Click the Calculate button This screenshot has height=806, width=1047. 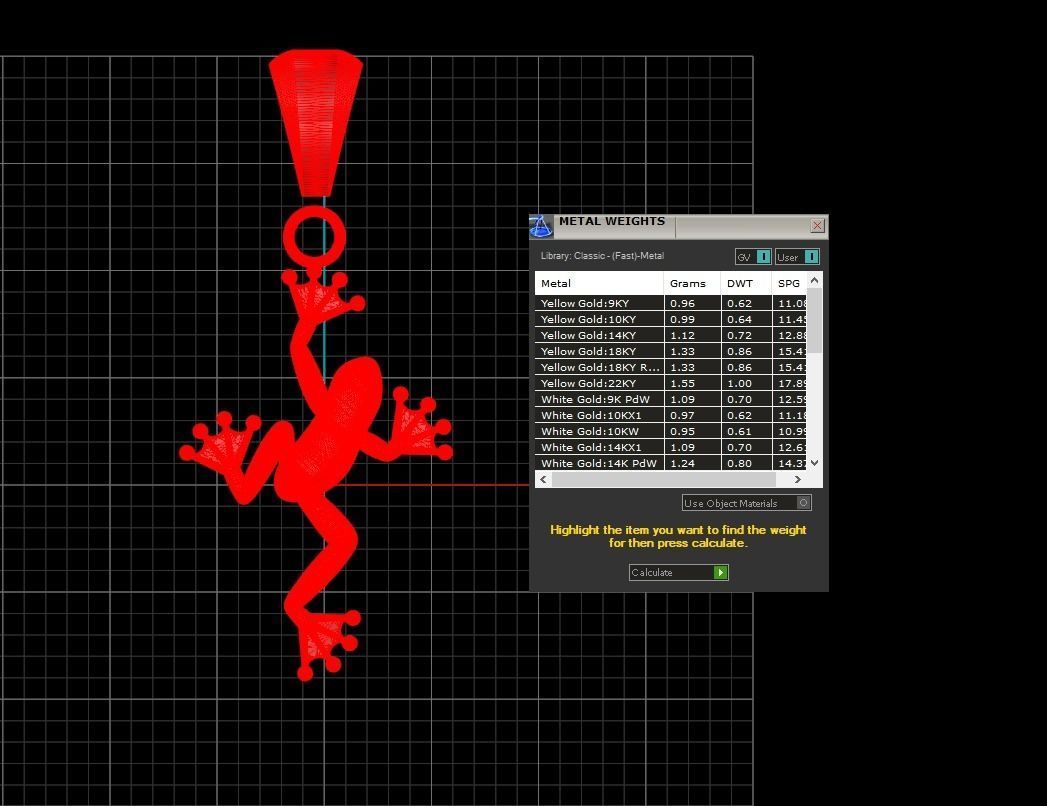678,572
